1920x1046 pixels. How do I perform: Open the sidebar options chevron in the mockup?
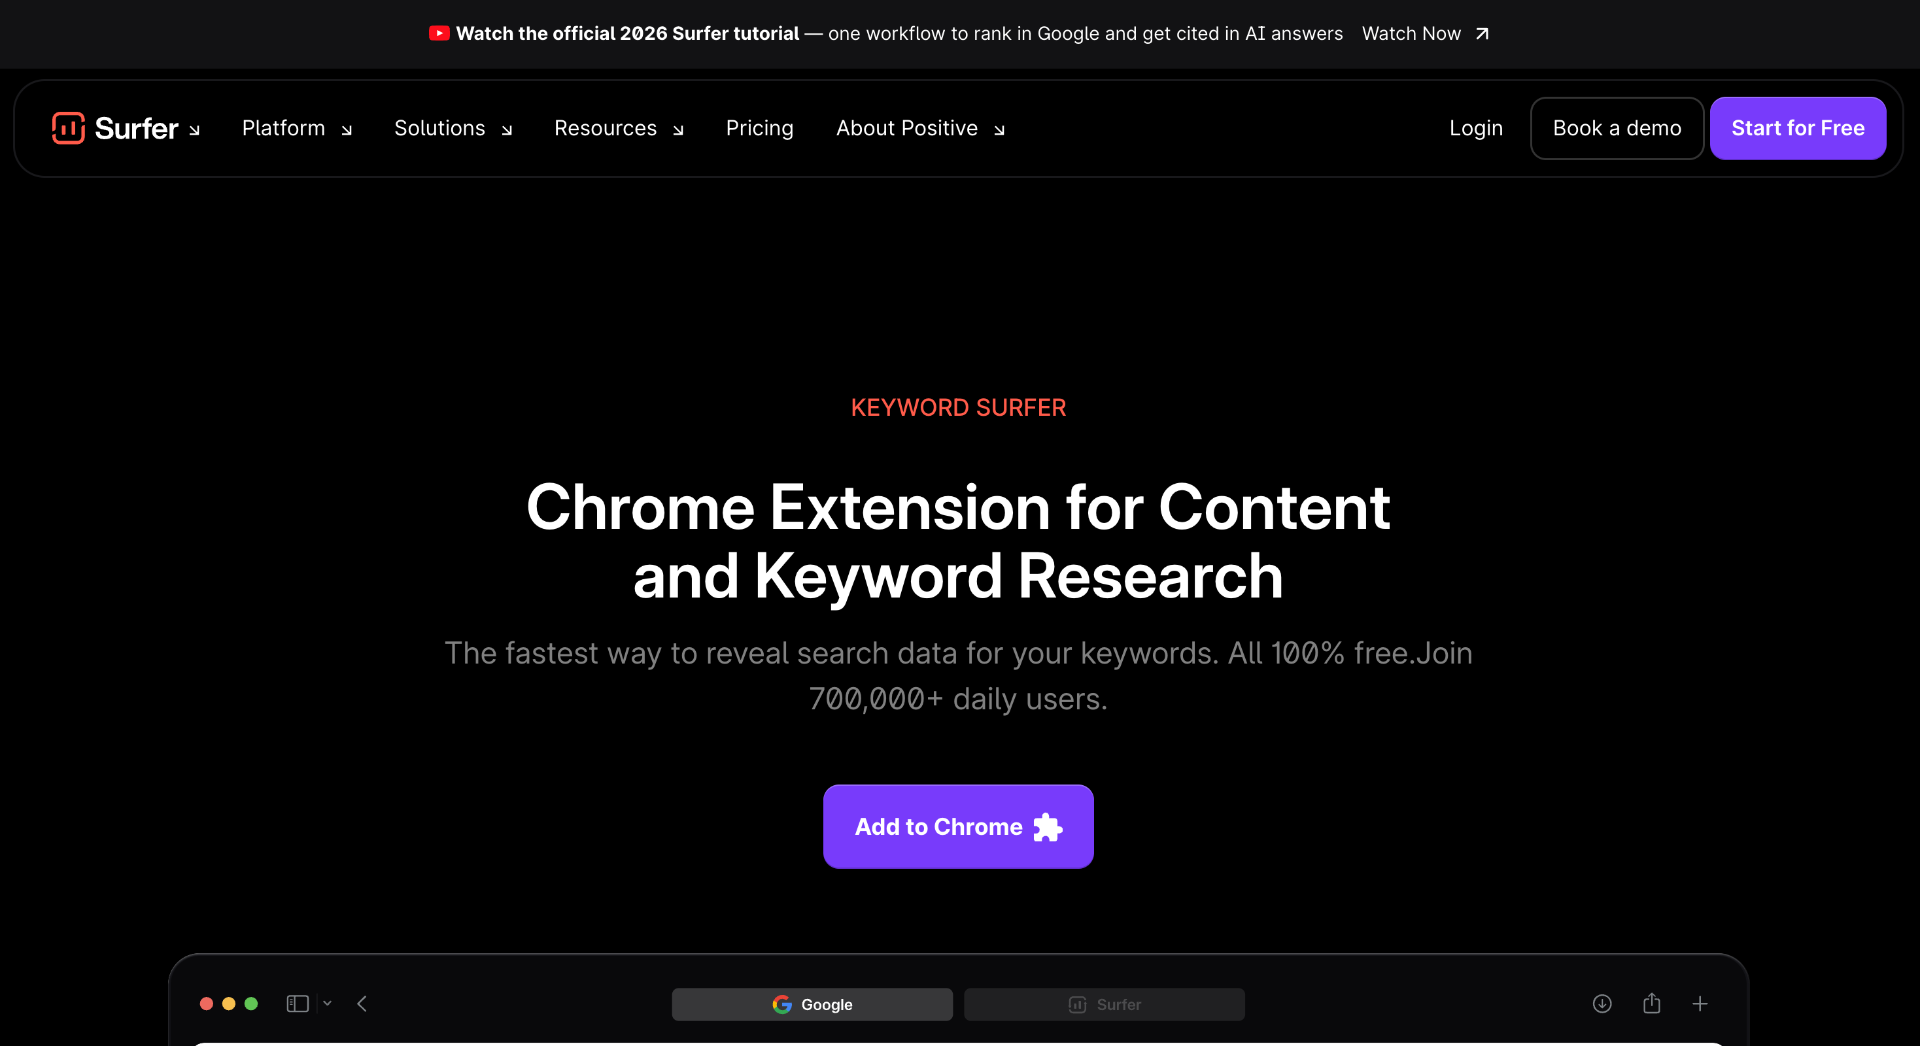pos(327,1004)
